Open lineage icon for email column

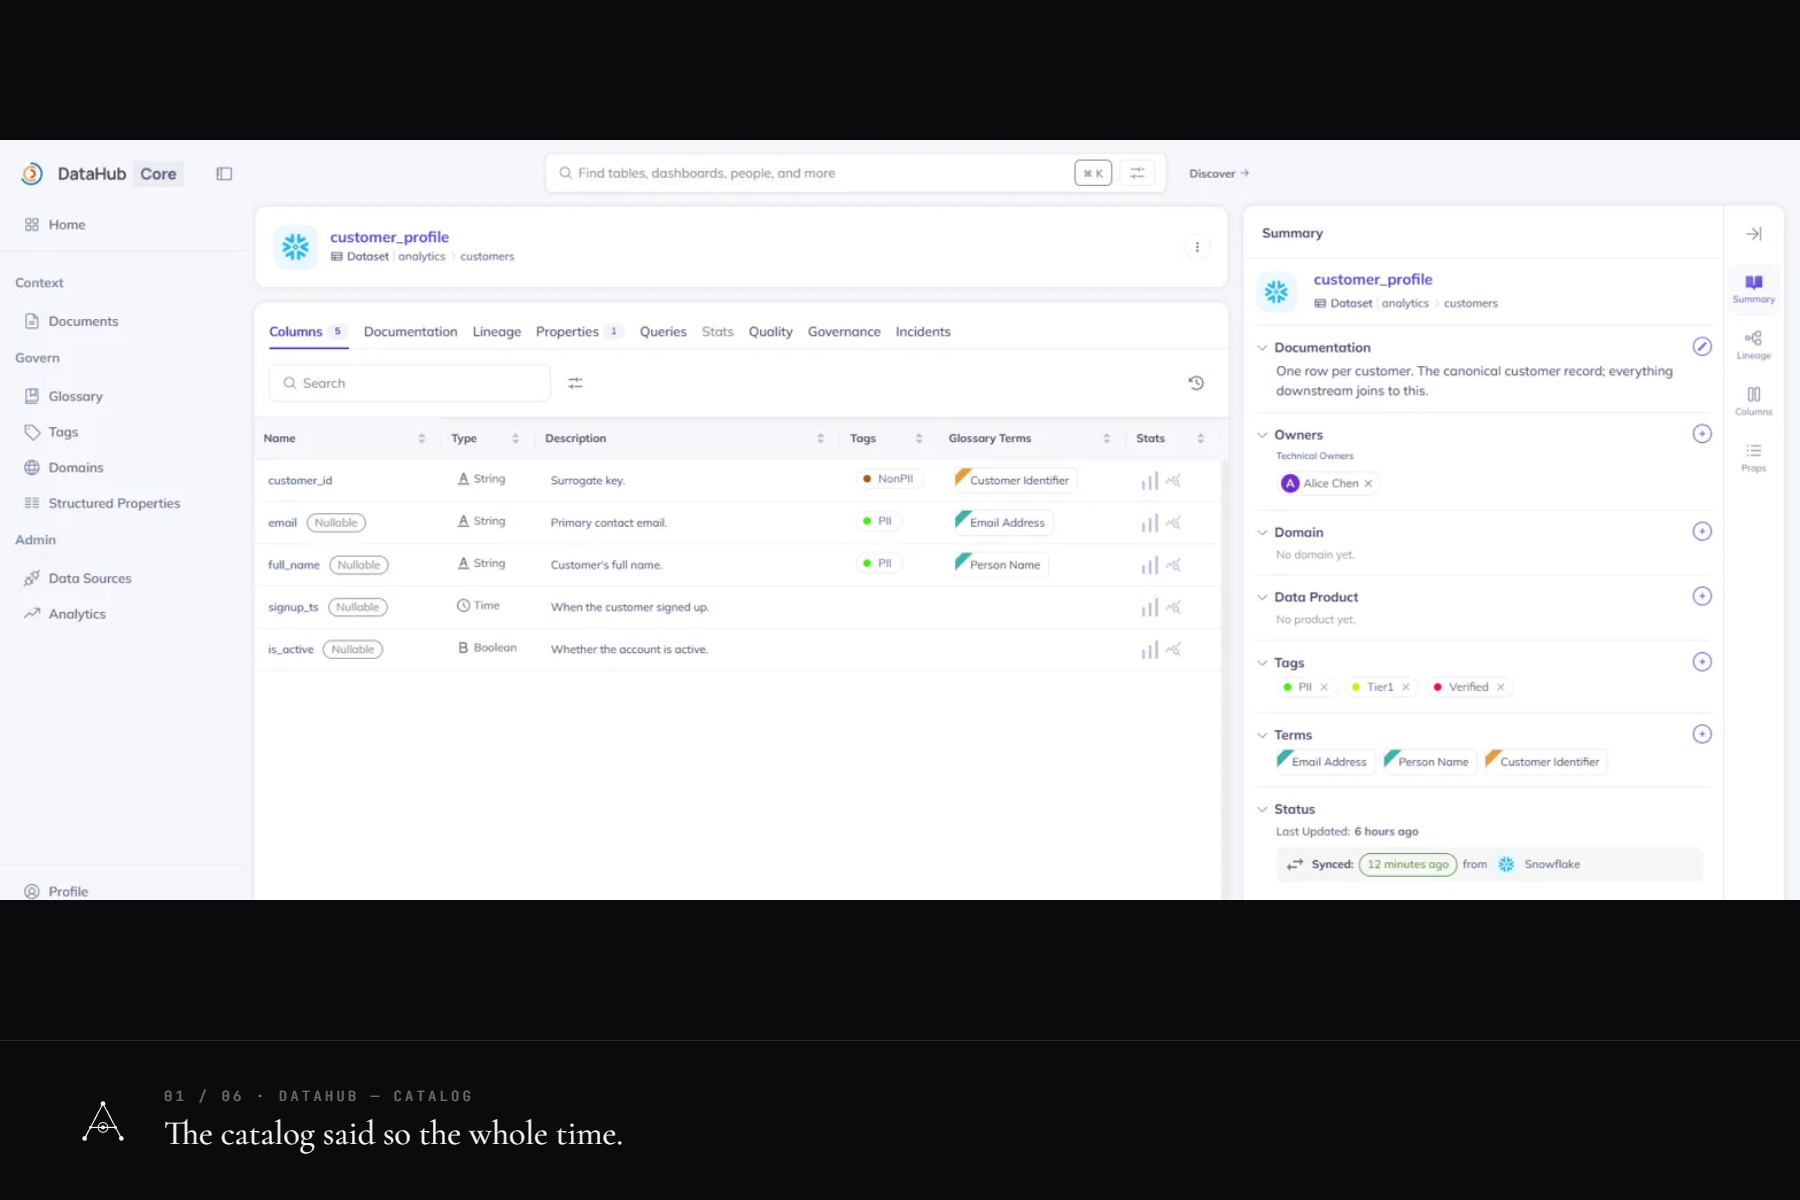pos(1174,523)
